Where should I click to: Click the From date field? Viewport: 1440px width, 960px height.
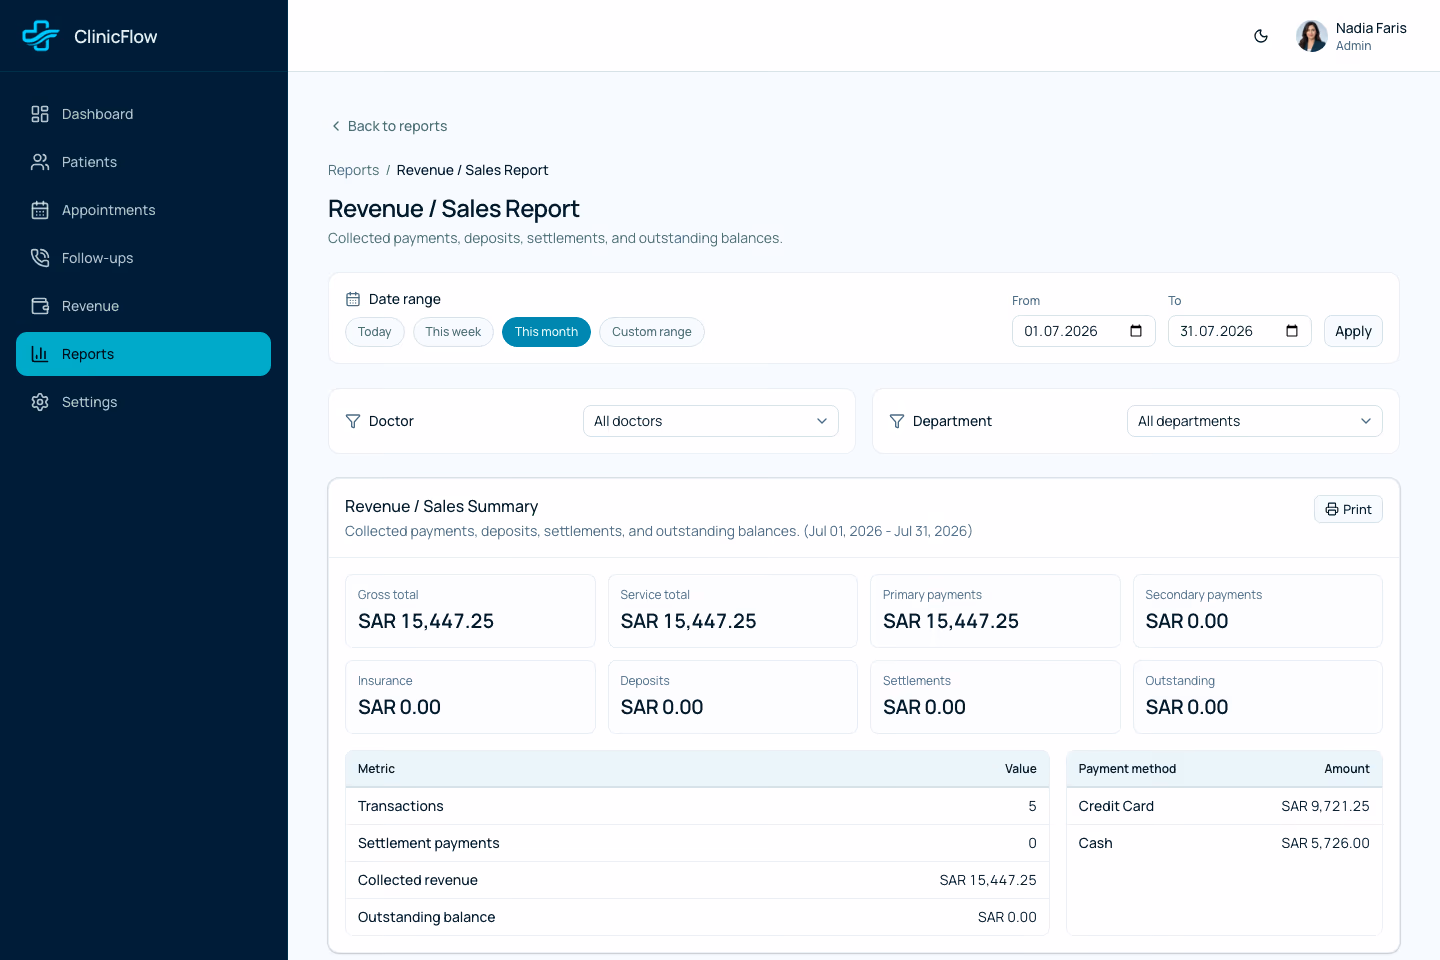[1084, 331]
